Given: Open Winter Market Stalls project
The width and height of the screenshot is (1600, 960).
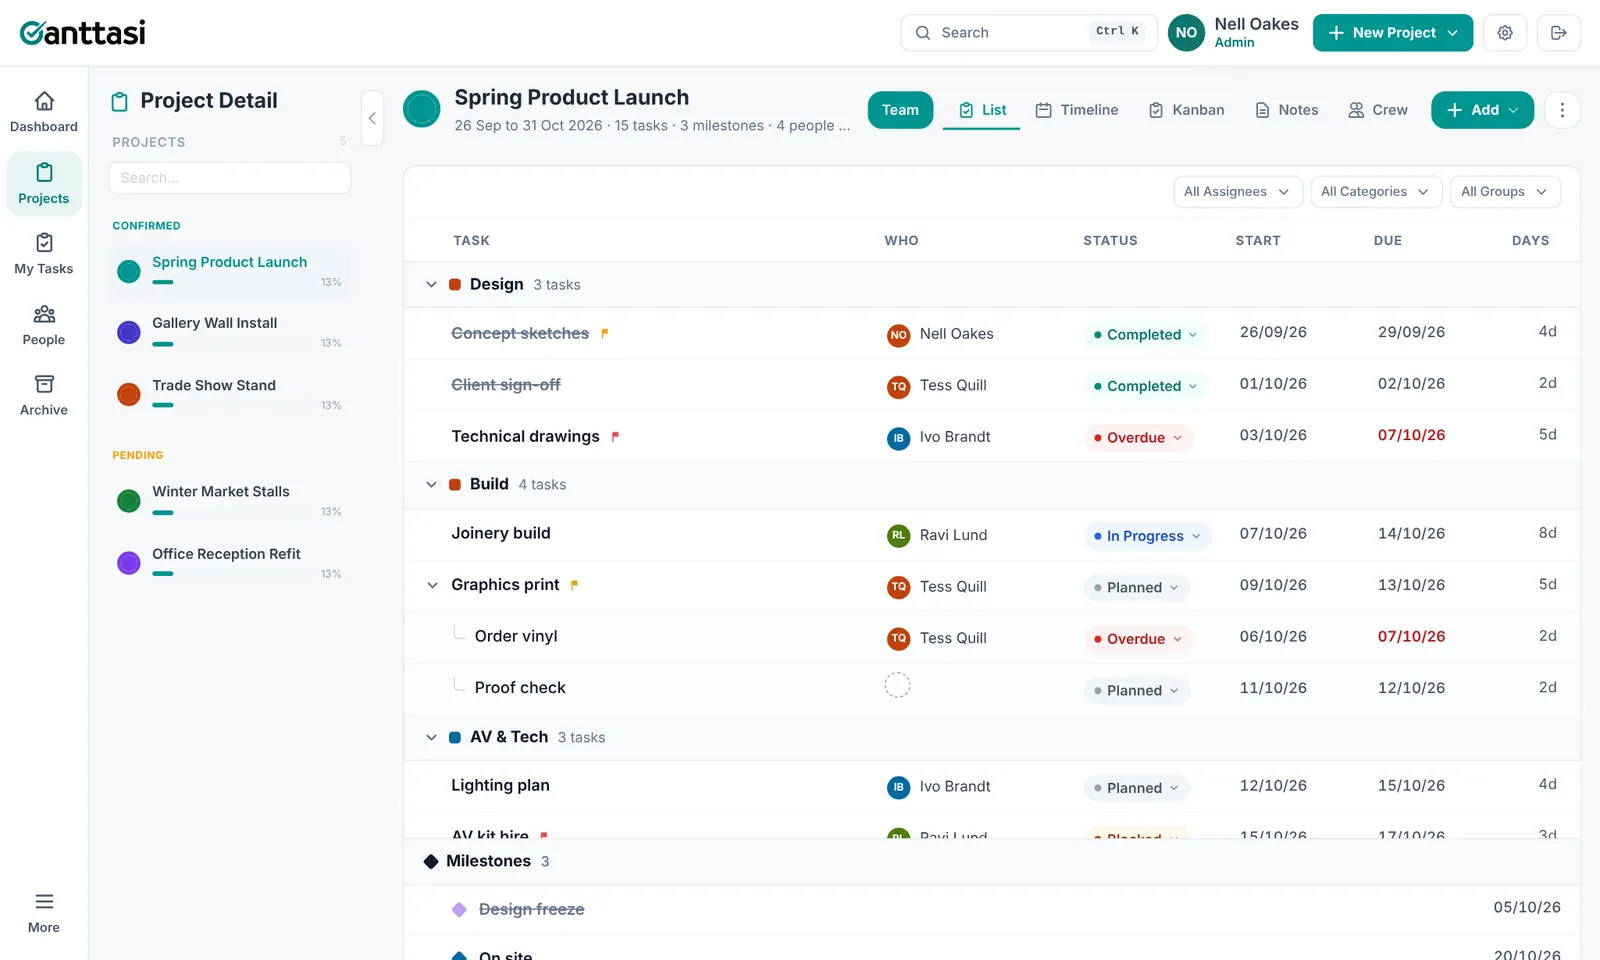Looking at the screenshot, I should [230, 501].
